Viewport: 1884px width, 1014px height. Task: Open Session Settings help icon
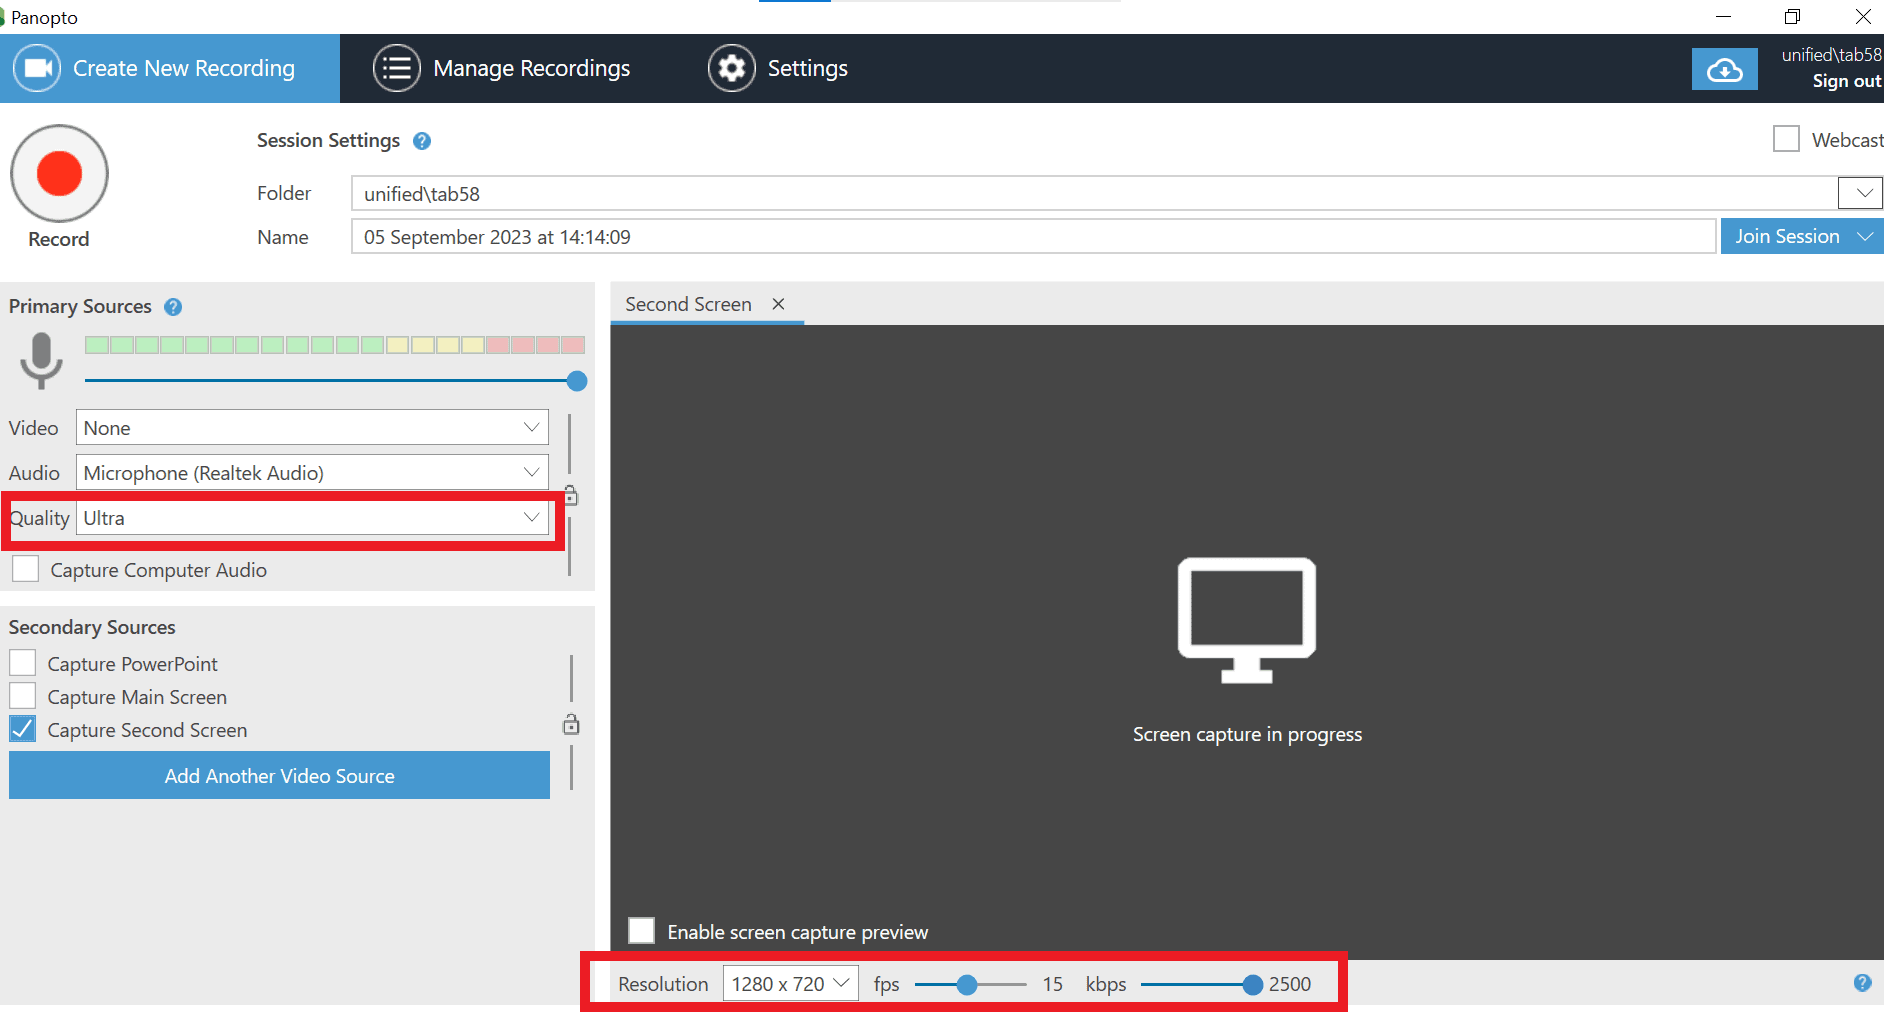[422, 141]
